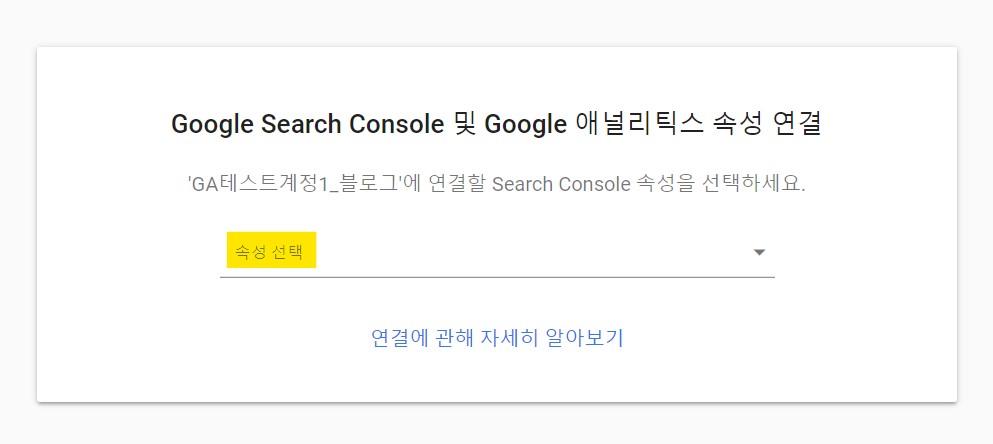Image resolution: width=993 pixels, height=444 pixels.
Task: Click the 'GA테스트계정1_블로그' name in the subtitle
Action: pyautogui.click(x=295, y=184)
